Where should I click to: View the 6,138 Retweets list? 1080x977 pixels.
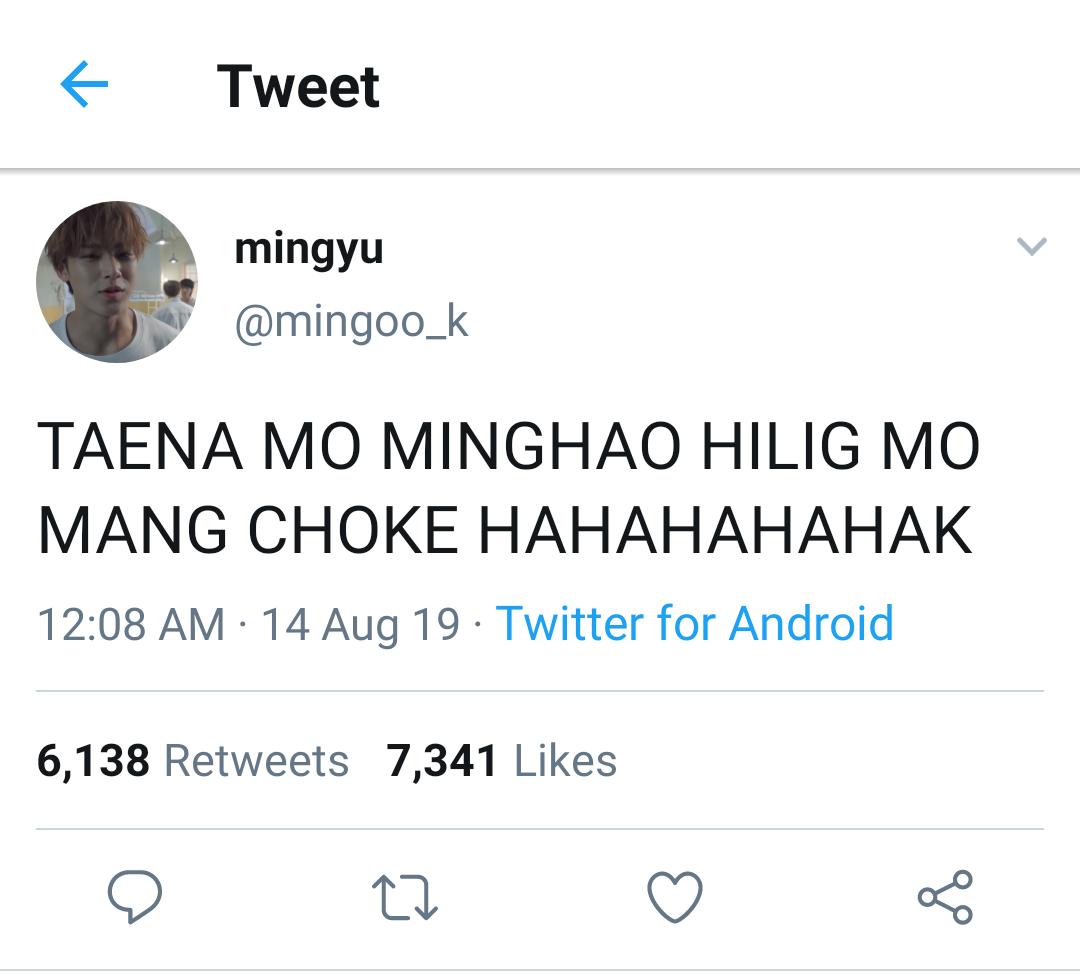click(x=193, y=761)
